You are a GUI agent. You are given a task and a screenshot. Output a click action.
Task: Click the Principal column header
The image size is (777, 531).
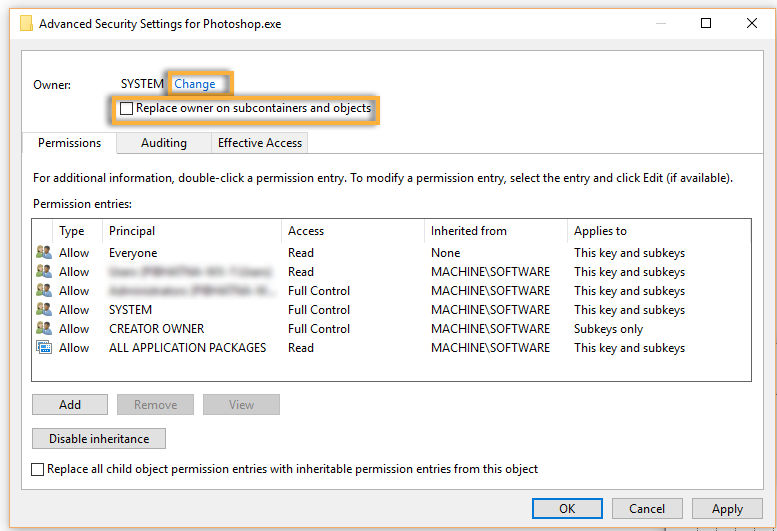tap(132, 231)
